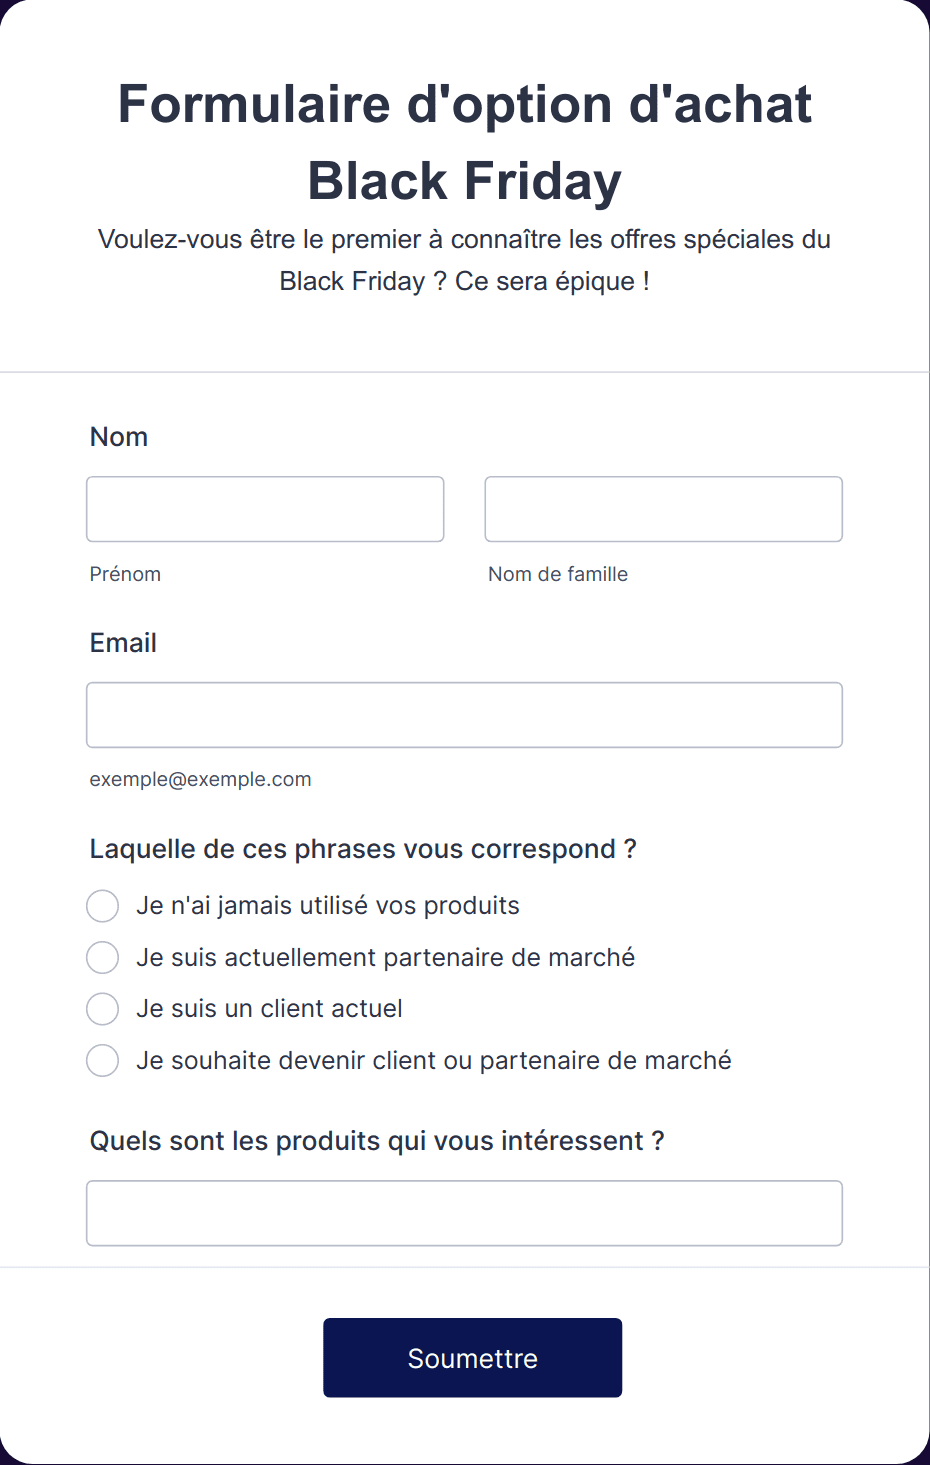The height and width of the screenshot is (1465, 930).
Task: Click the Soumettre button
Action: point(472,1358)
